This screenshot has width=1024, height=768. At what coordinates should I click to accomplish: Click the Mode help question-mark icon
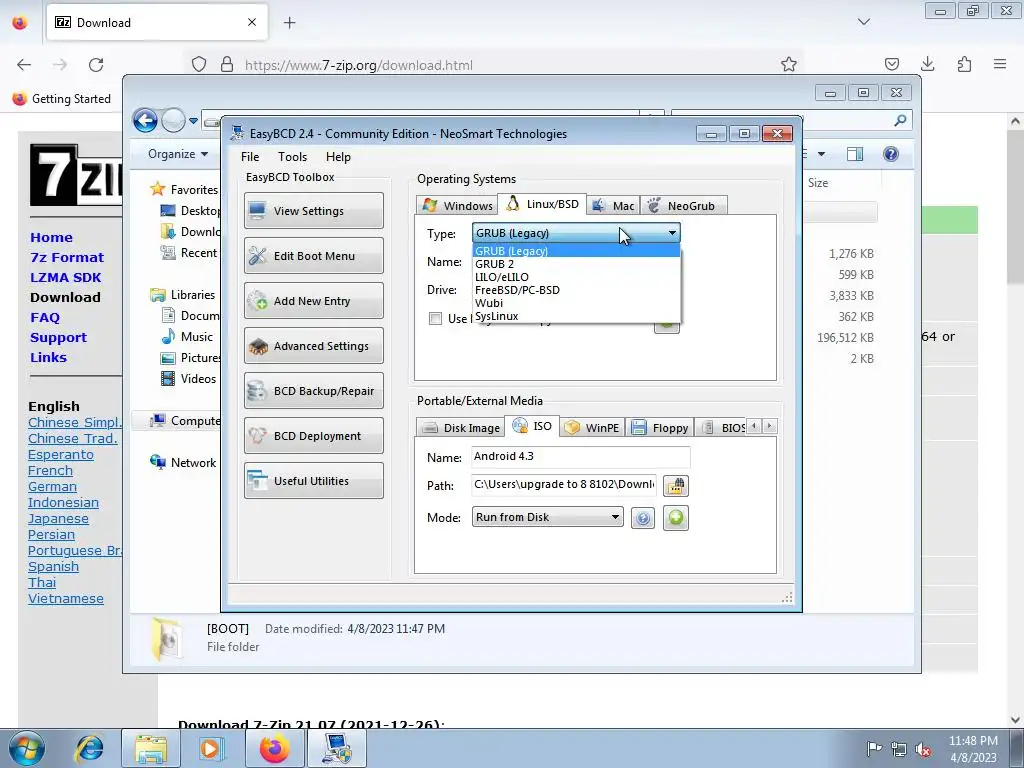[643, 519]
